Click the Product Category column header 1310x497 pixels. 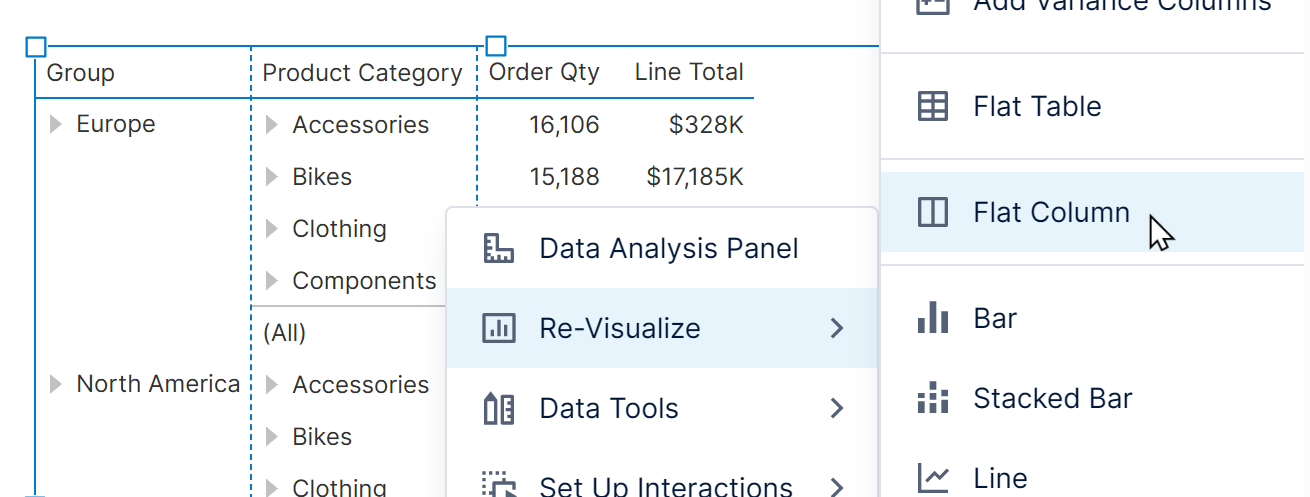[362, 73]
